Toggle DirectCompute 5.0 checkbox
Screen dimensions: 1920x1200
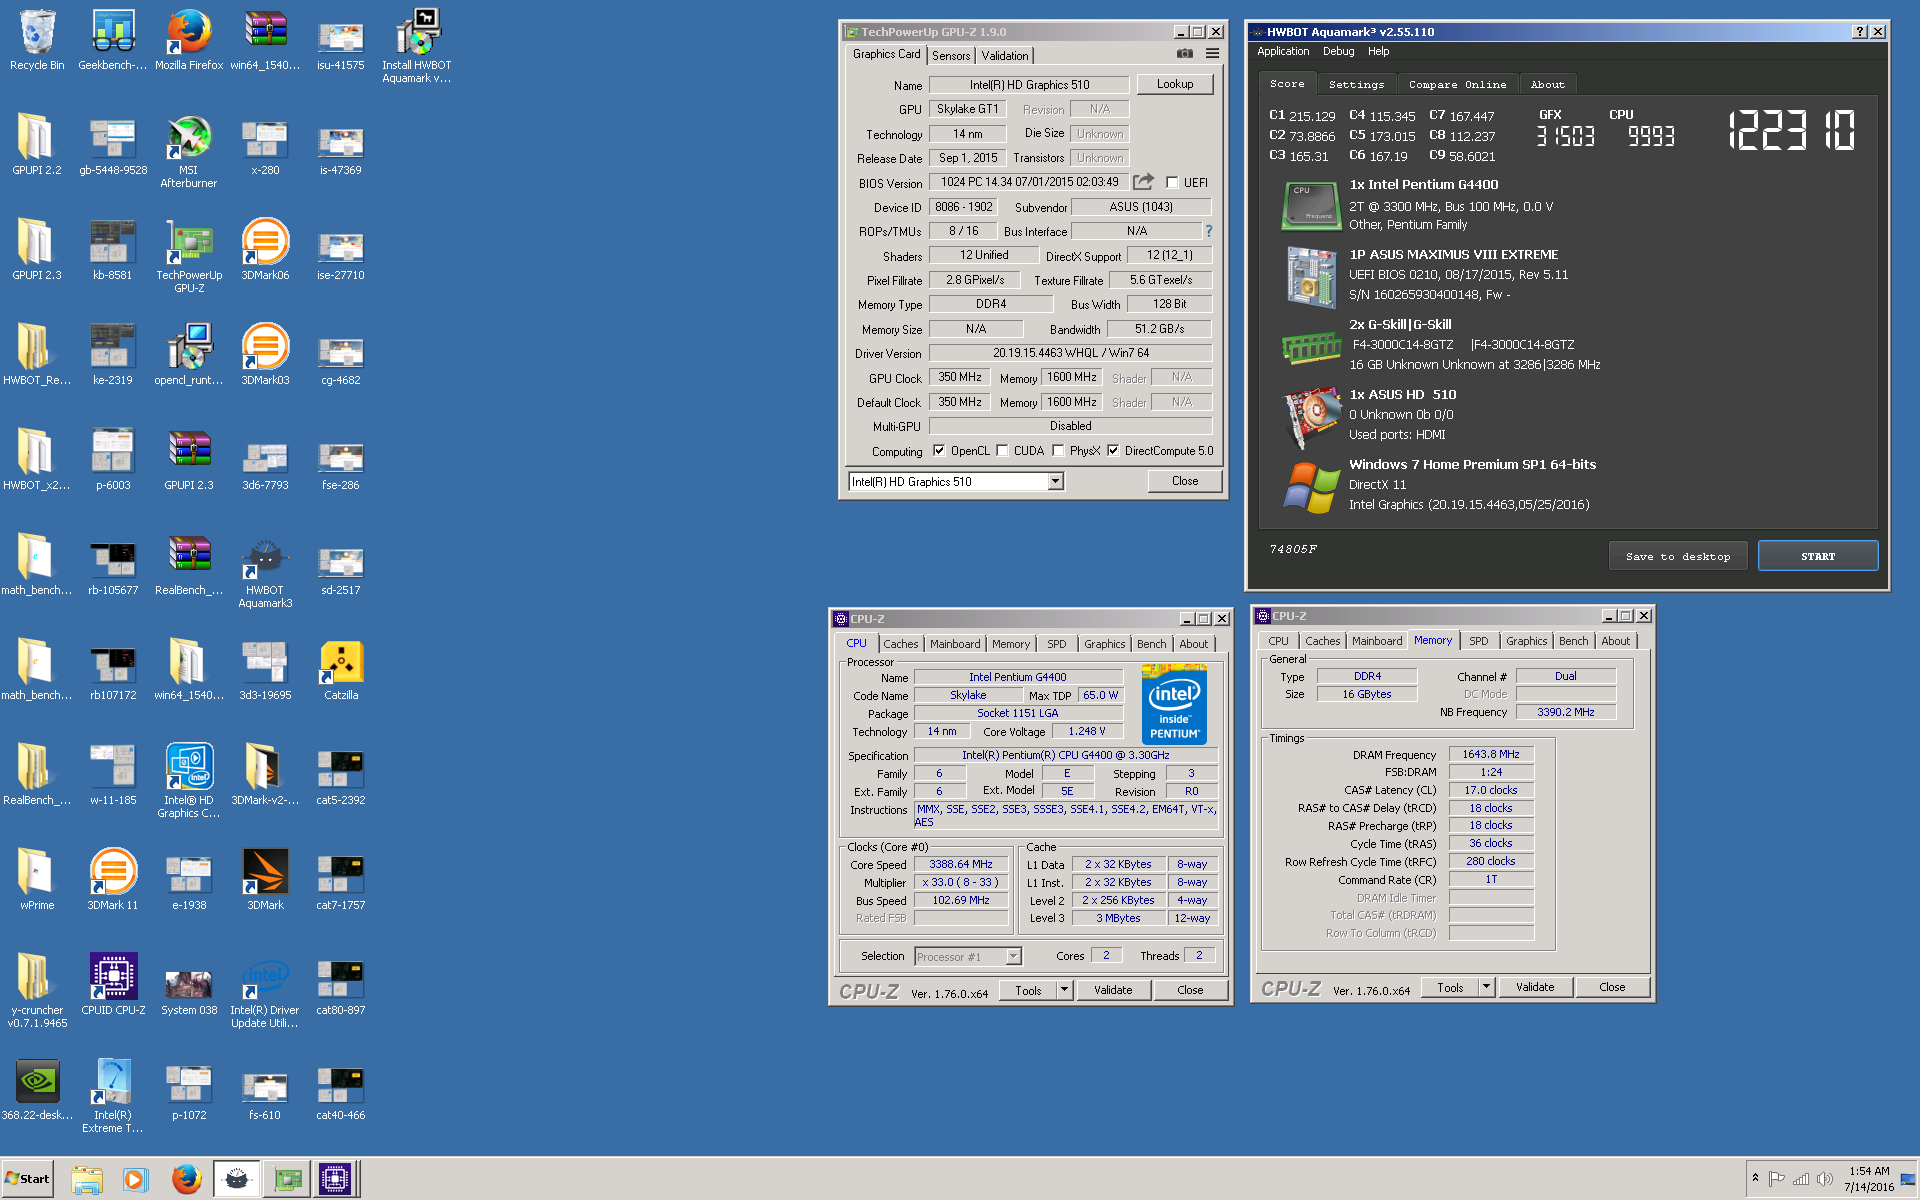pyautogui.click(x=1113, y=451)
